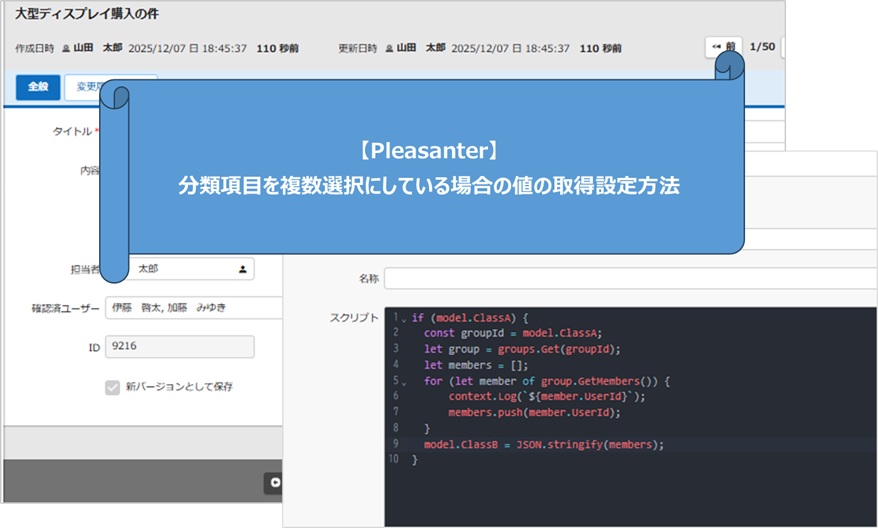Click the updater name 山田 太郎 next to 更新日時
878x528 pixels.
(421, 48)
